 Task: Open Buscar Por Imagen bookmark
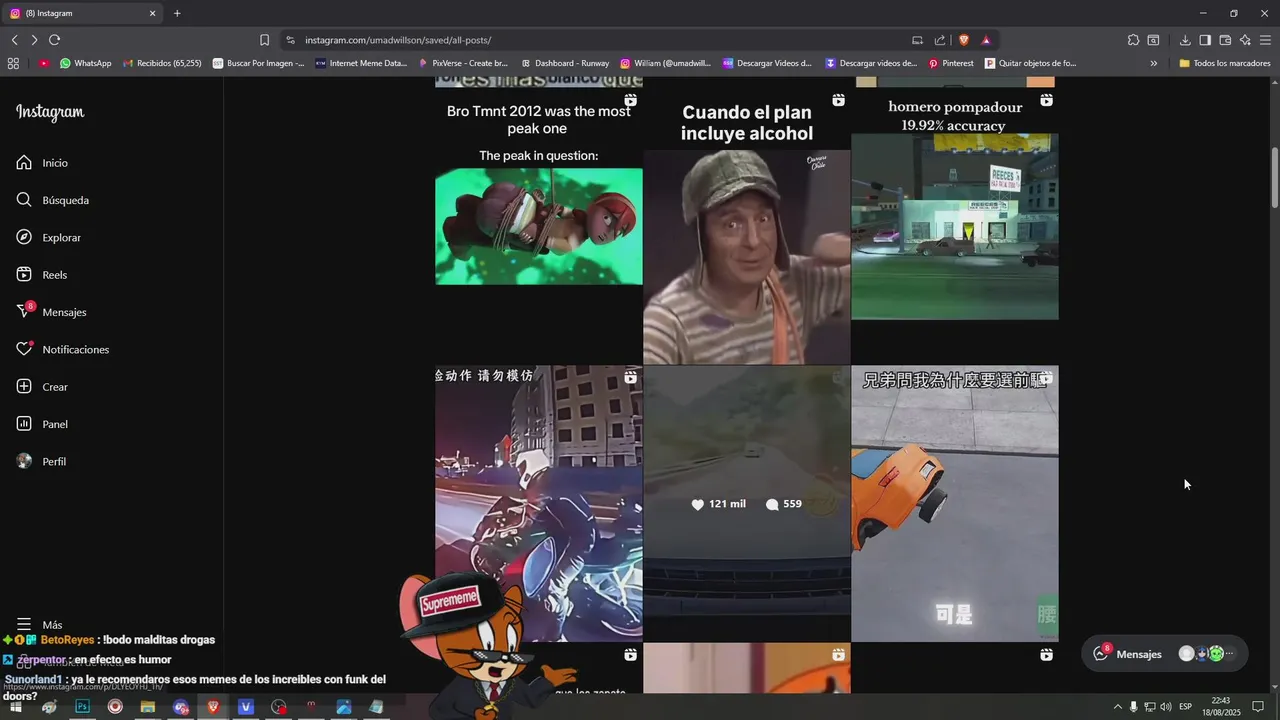(x=258, y=63)
